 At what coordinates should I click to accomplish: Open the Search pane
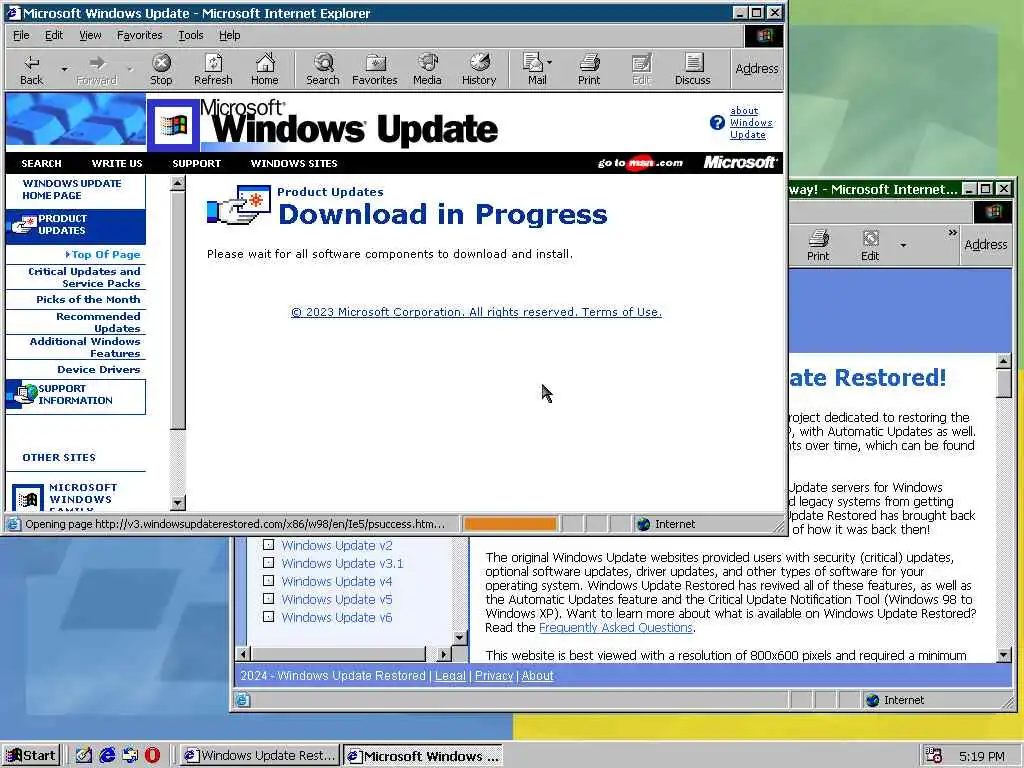point(323,69)
